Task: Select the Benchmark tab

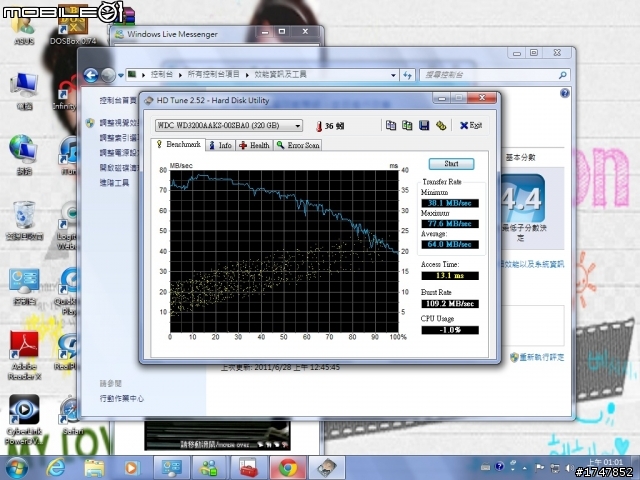Action: tap(178, 144)
